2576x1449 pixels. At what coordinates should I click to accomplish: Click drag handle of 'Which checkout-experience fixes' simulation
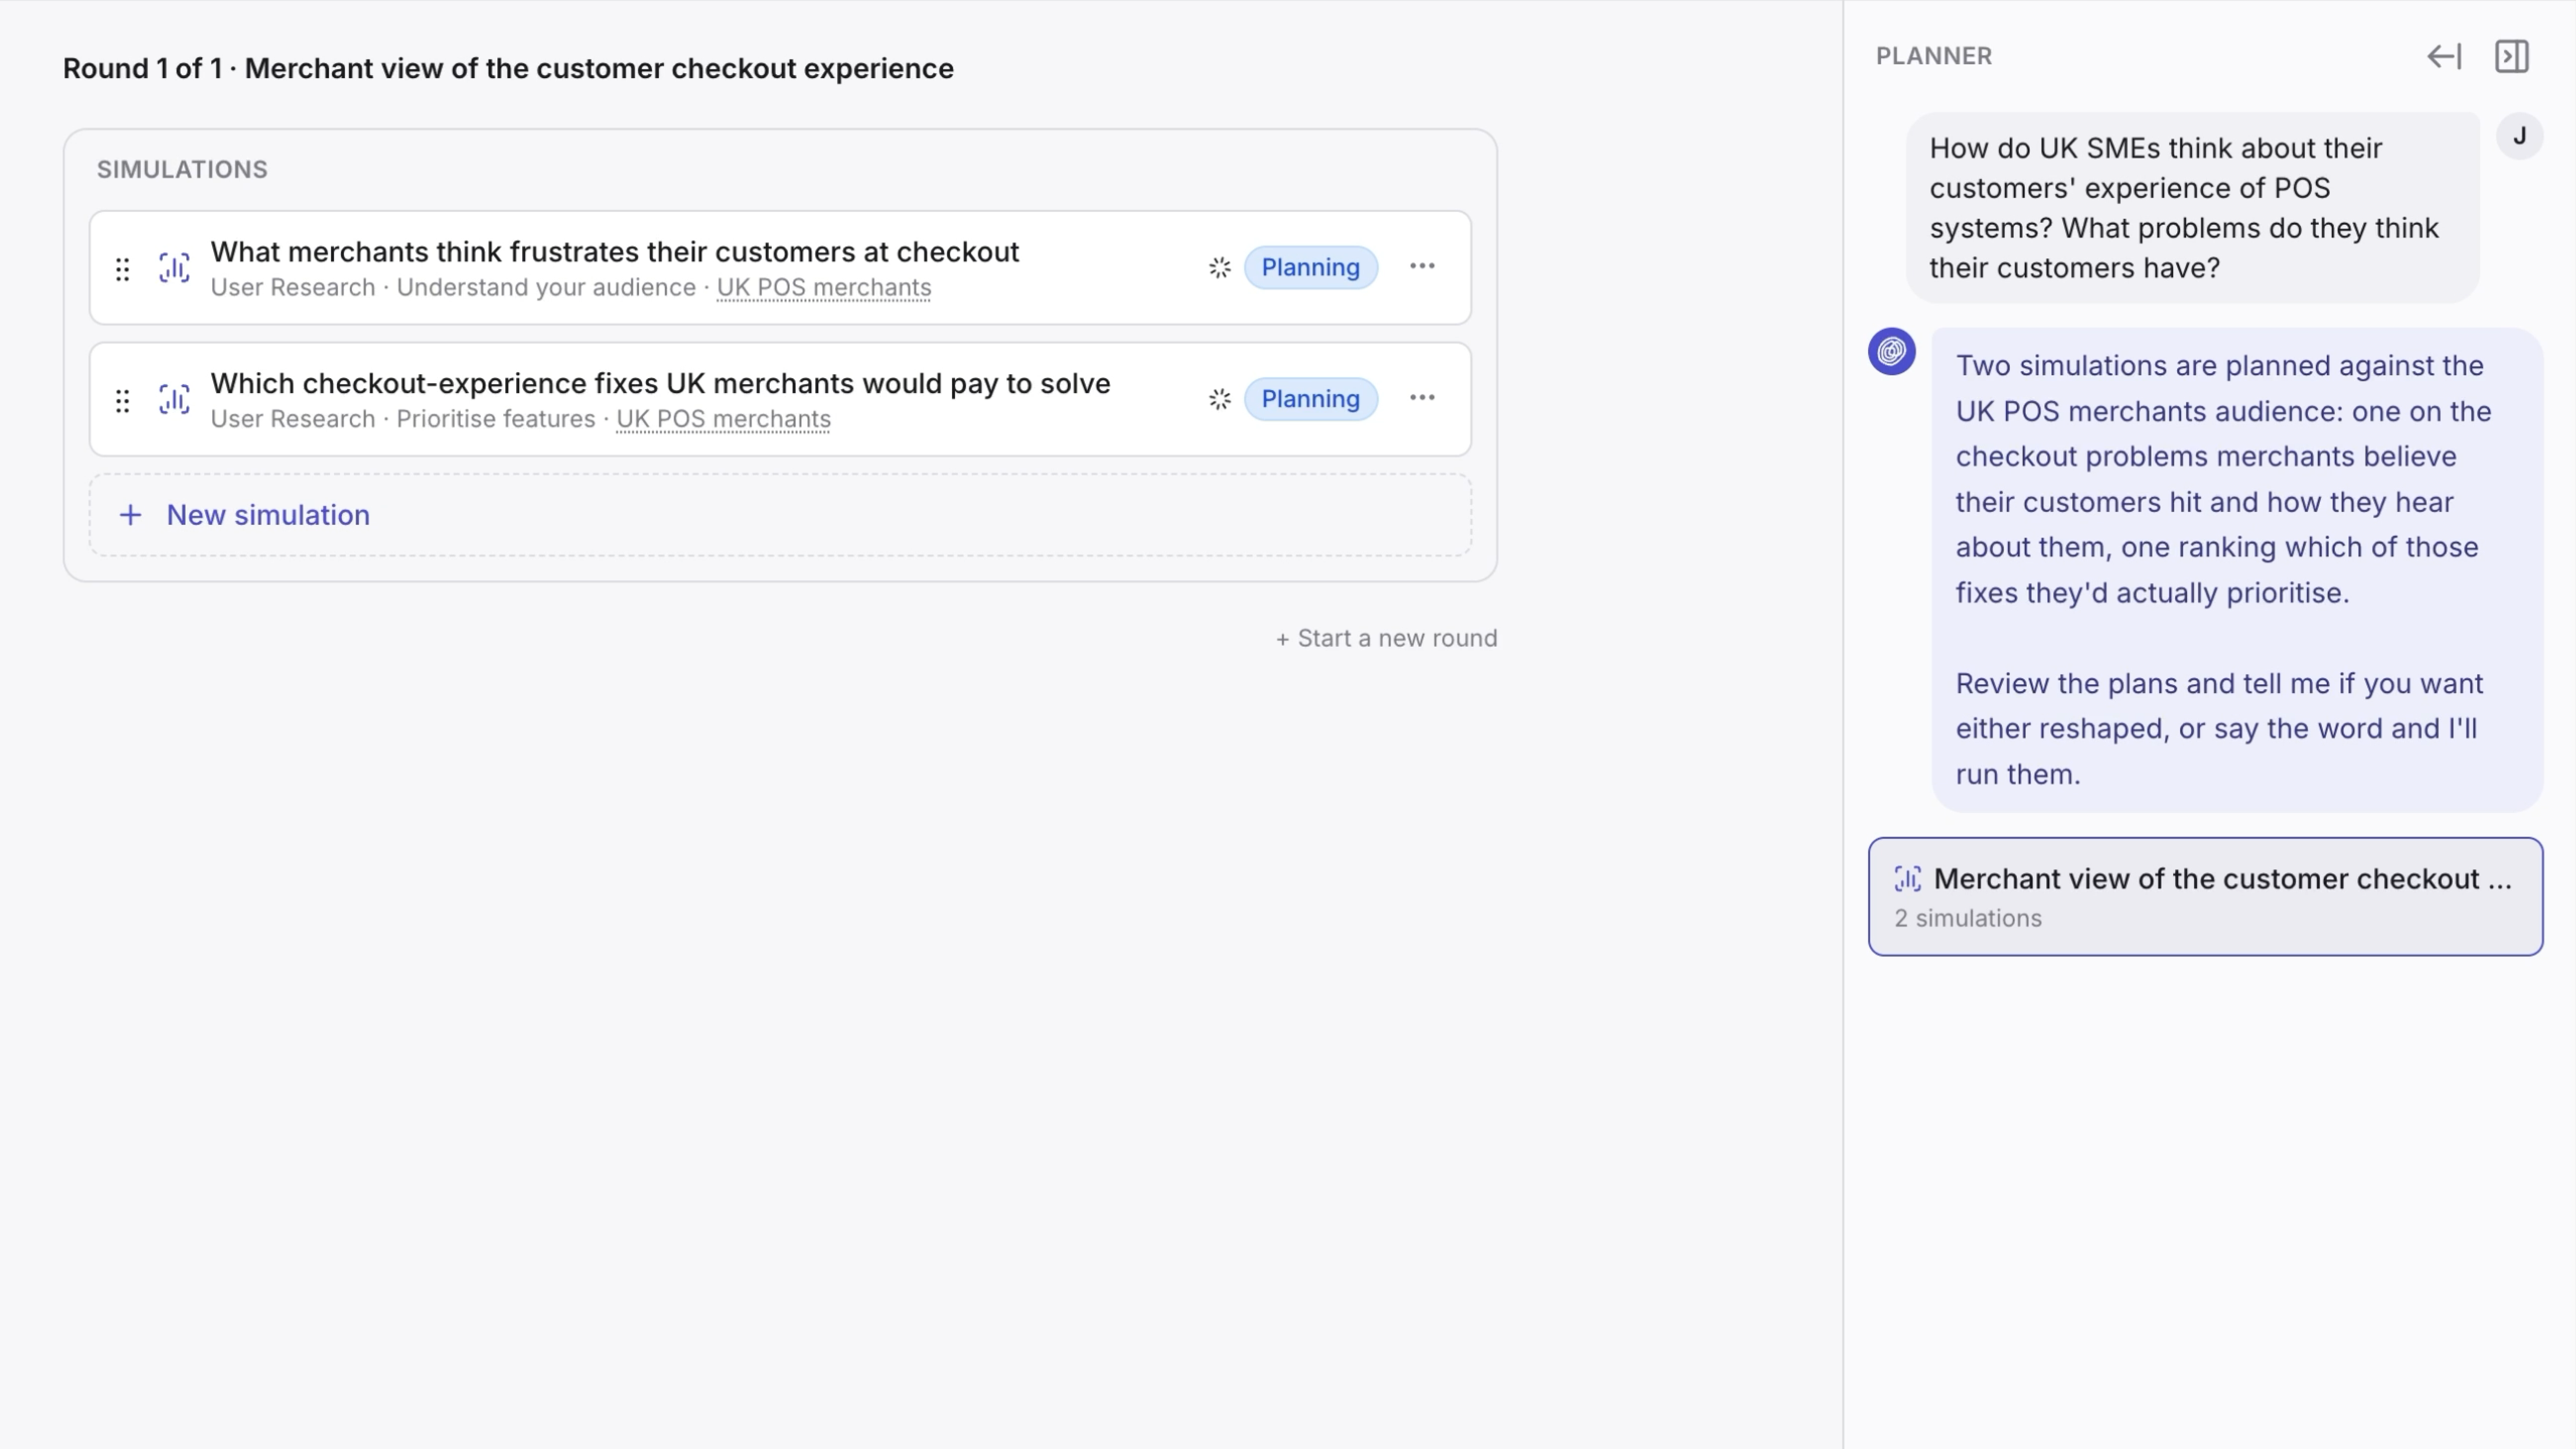pyautogui.click(x=122, y=401)
